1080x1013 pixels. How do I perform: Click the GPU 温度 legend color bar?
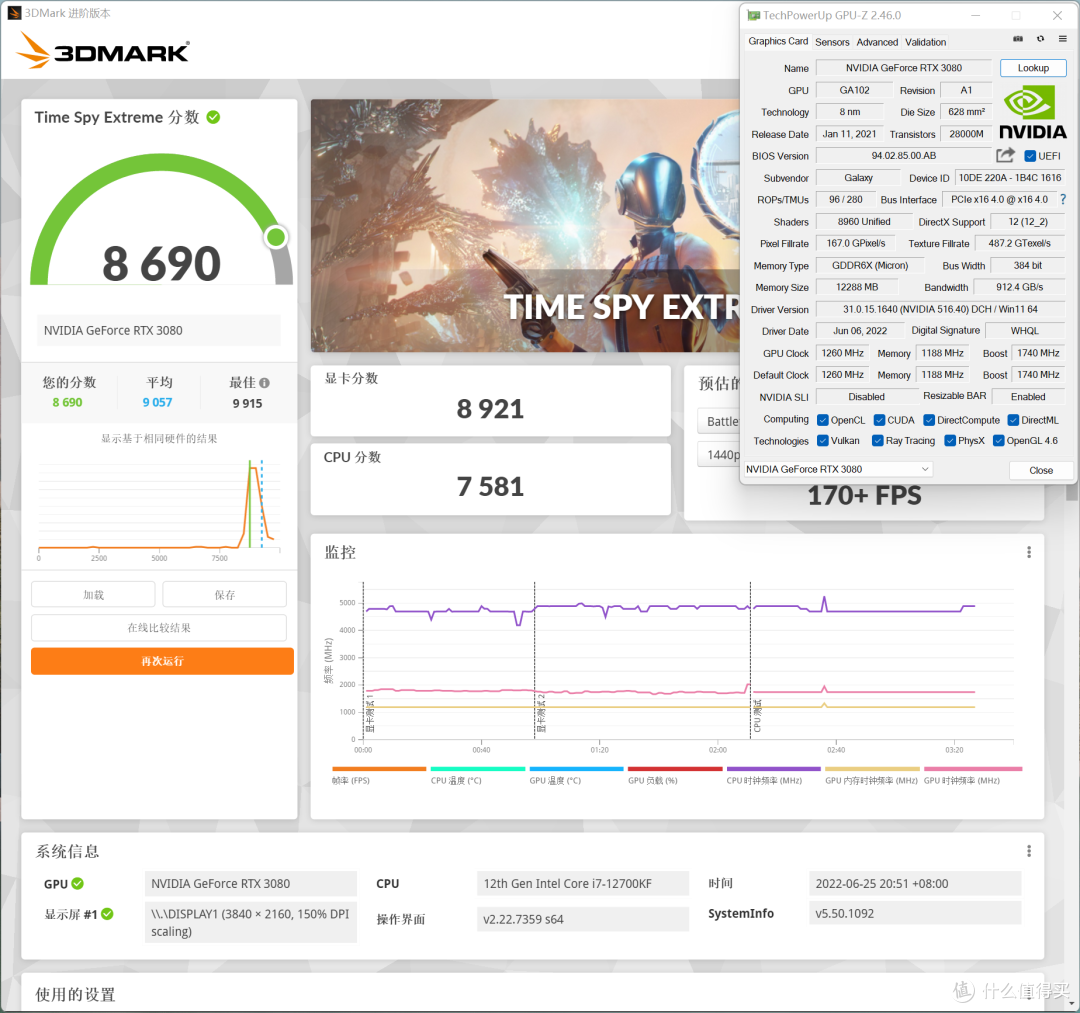pos(577,769)
